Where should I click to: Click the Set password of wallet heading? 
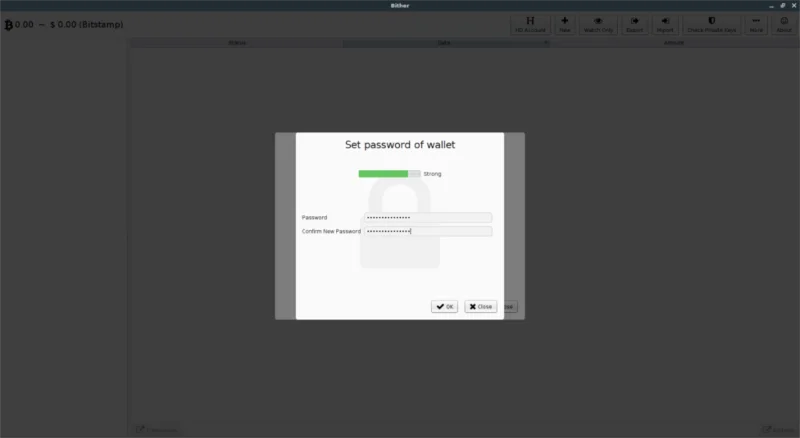tap(400, 145)
